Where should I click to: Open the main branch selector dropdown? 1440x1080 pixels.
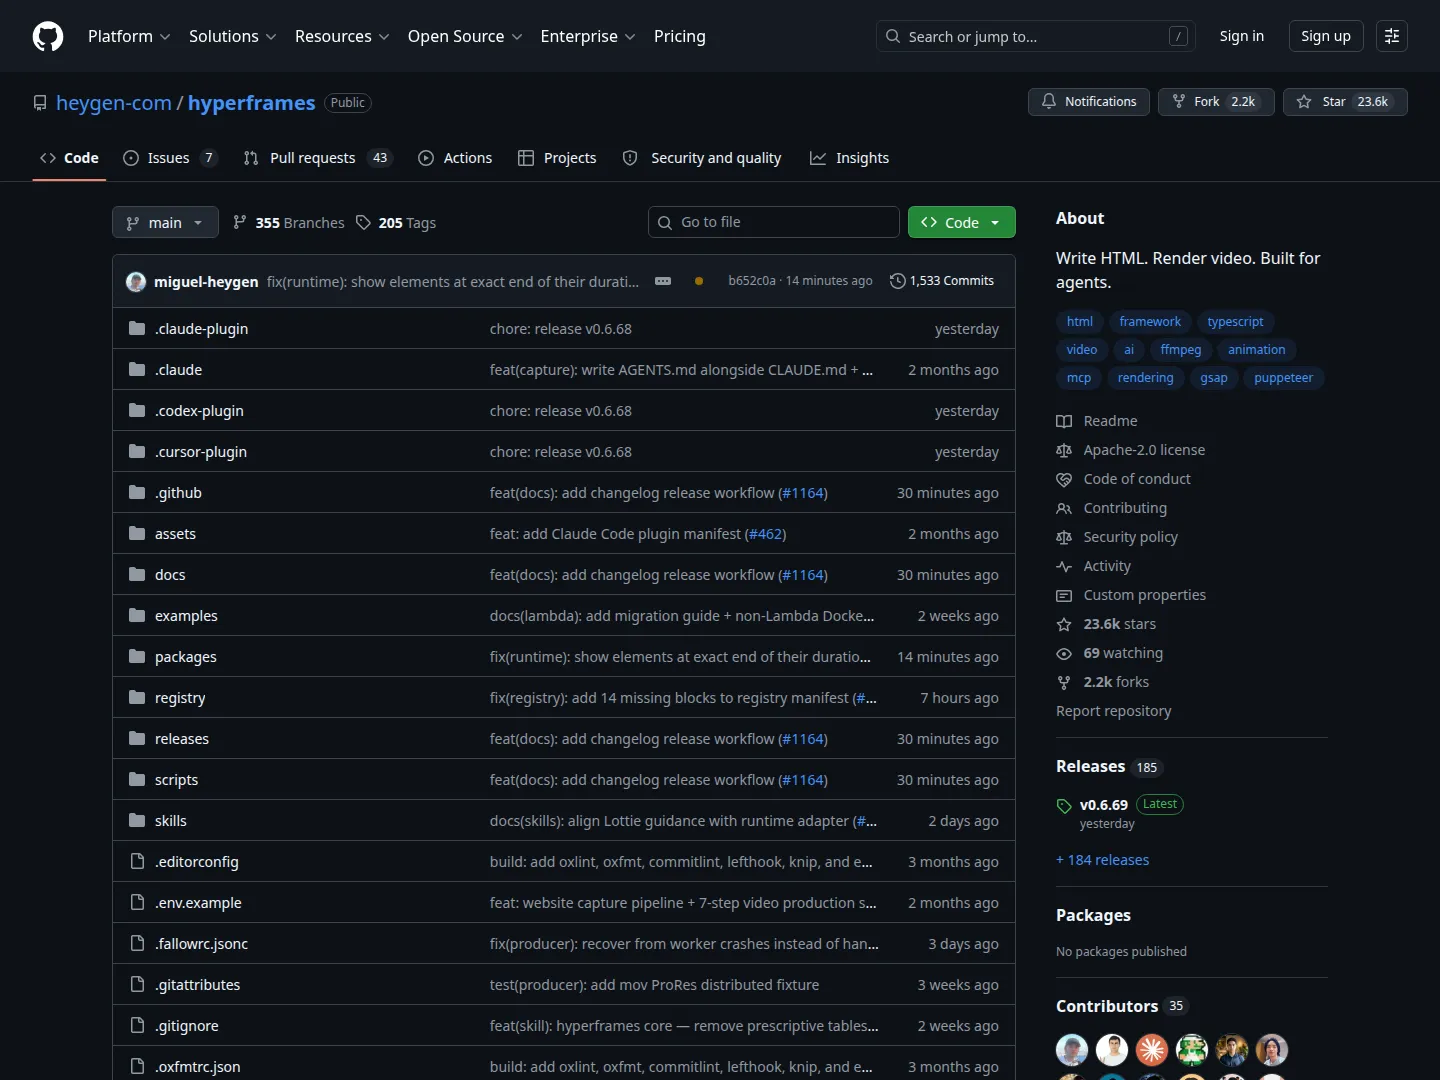(x=165, y=222)
